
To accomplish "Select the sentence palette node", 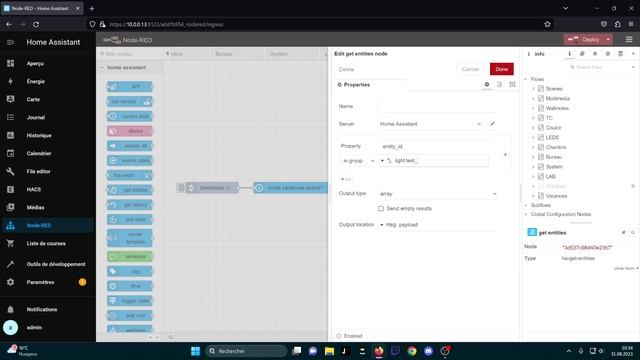I will 130,257.
